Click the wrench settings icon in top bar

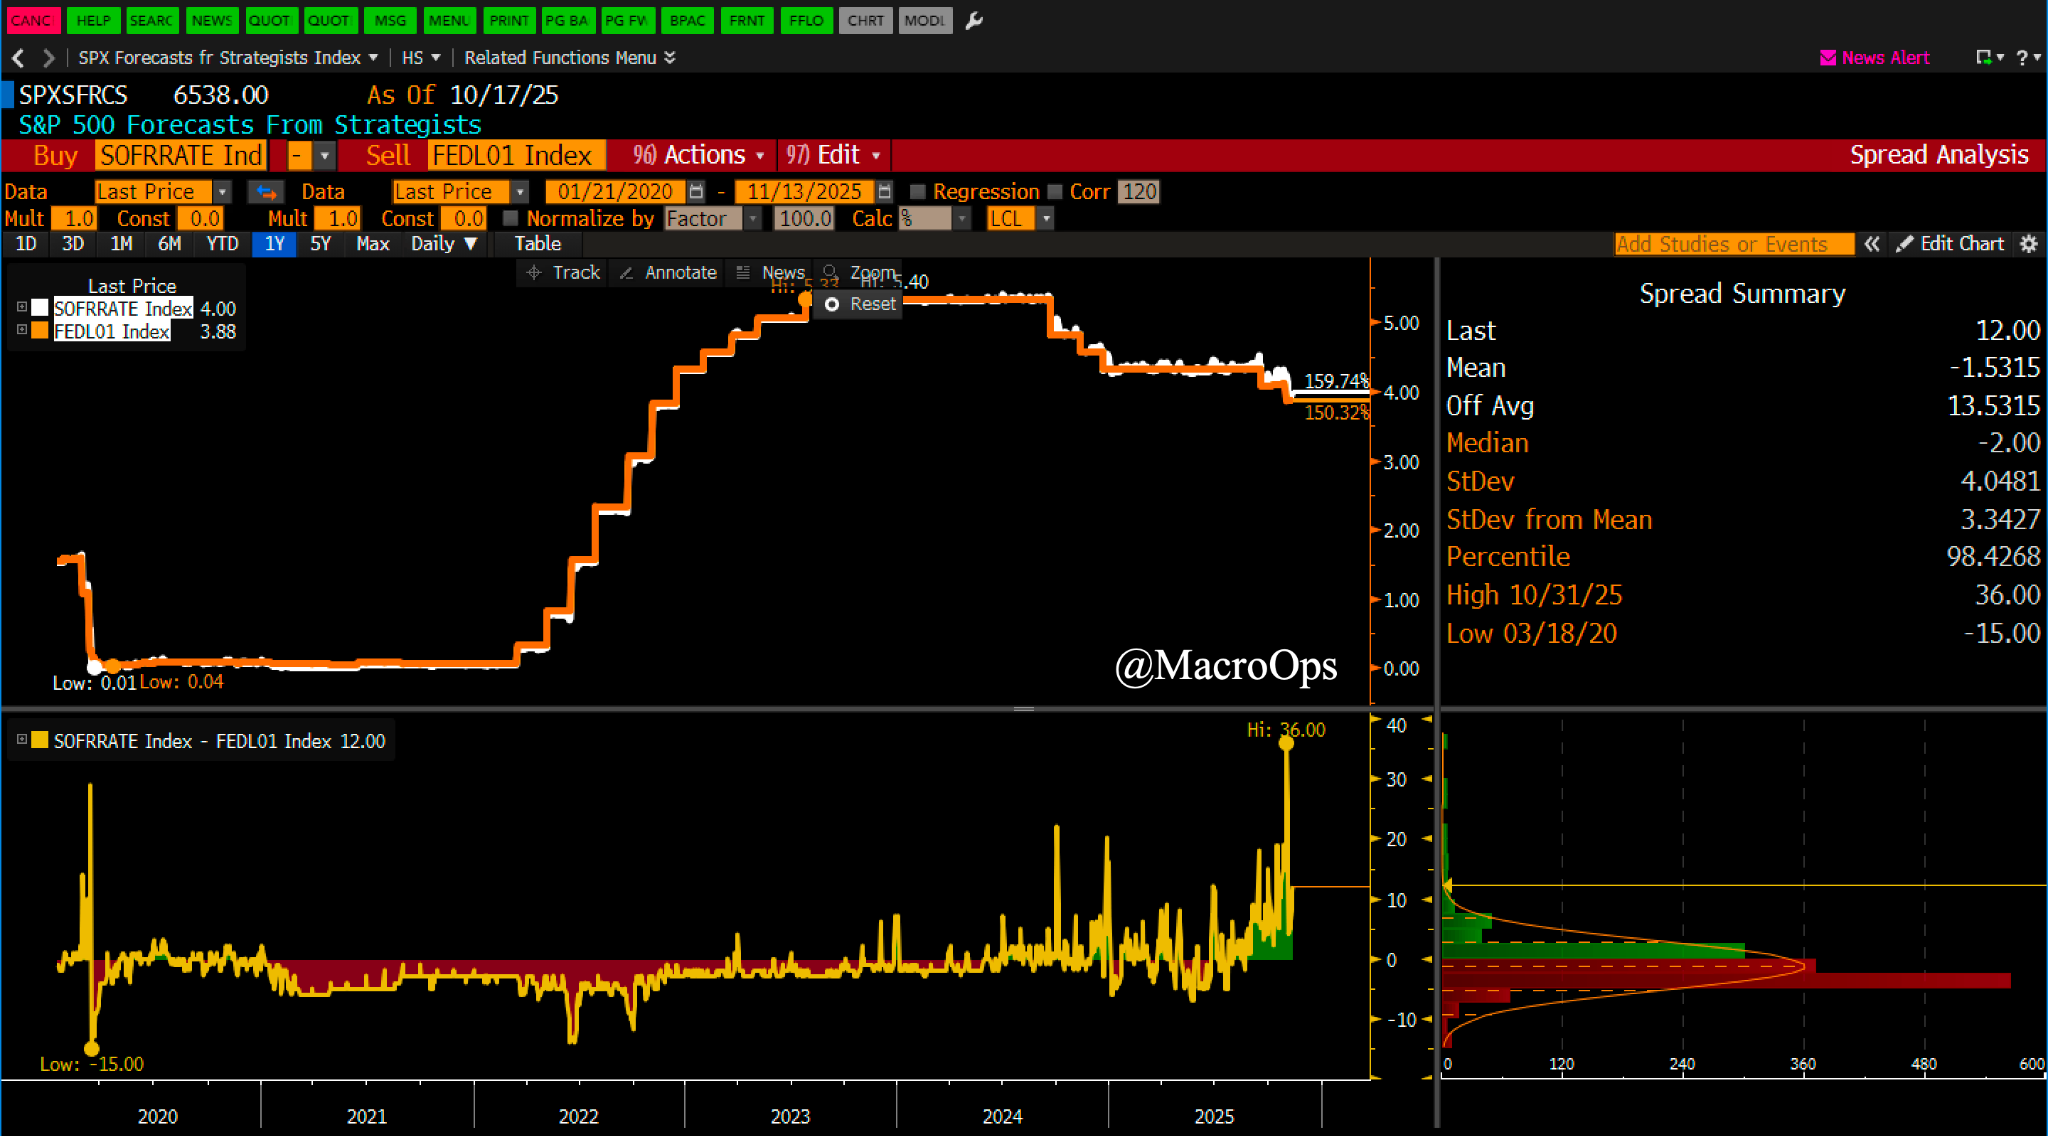click(974, 20)
